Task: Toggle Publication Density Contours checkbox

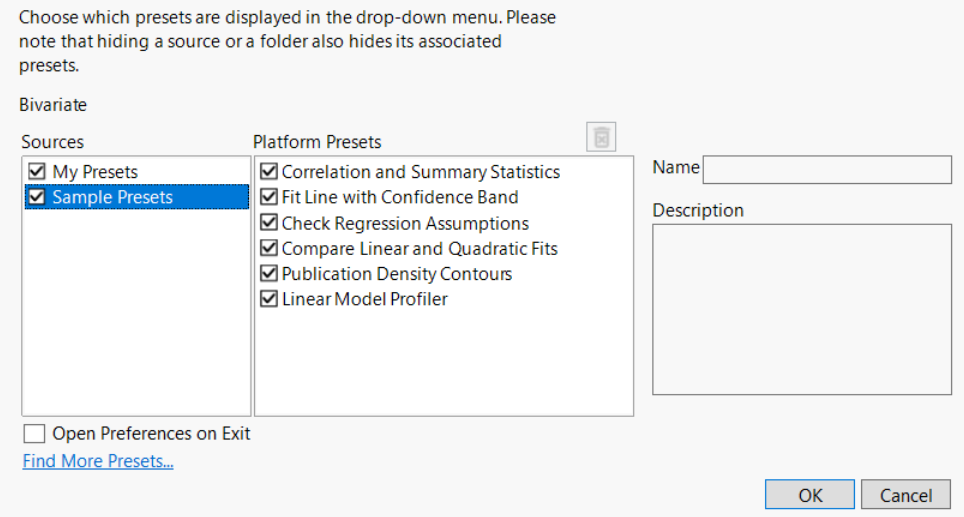Action: click(269, 274)
